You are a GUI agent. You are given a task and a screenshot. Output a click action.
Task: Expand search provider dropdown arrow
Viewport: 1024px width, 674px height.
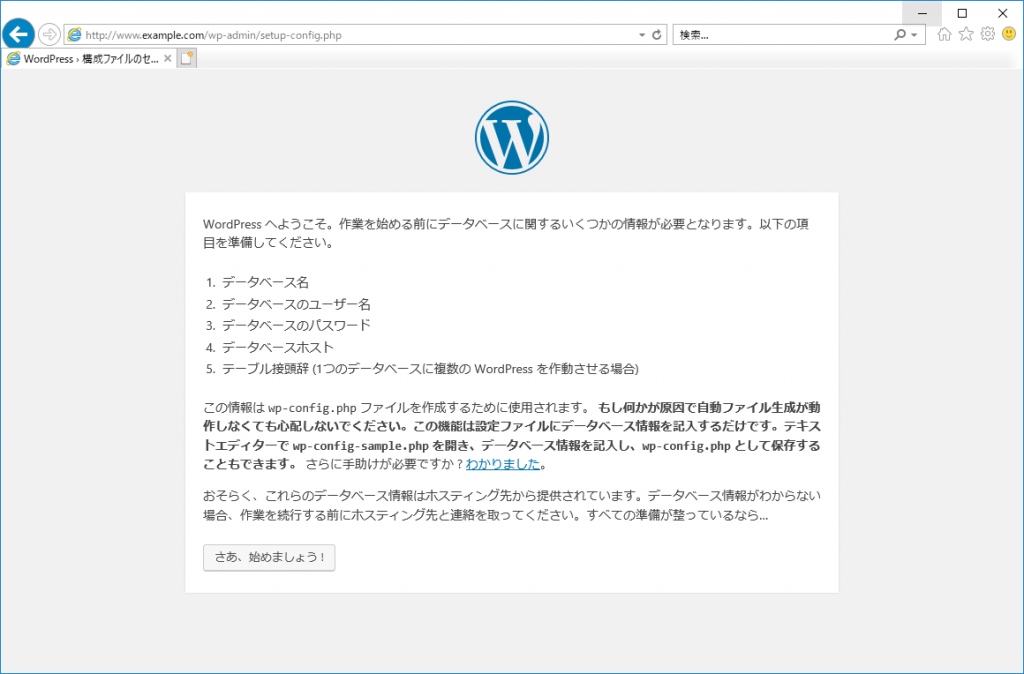pyautogui.click(x=914, y=35)
